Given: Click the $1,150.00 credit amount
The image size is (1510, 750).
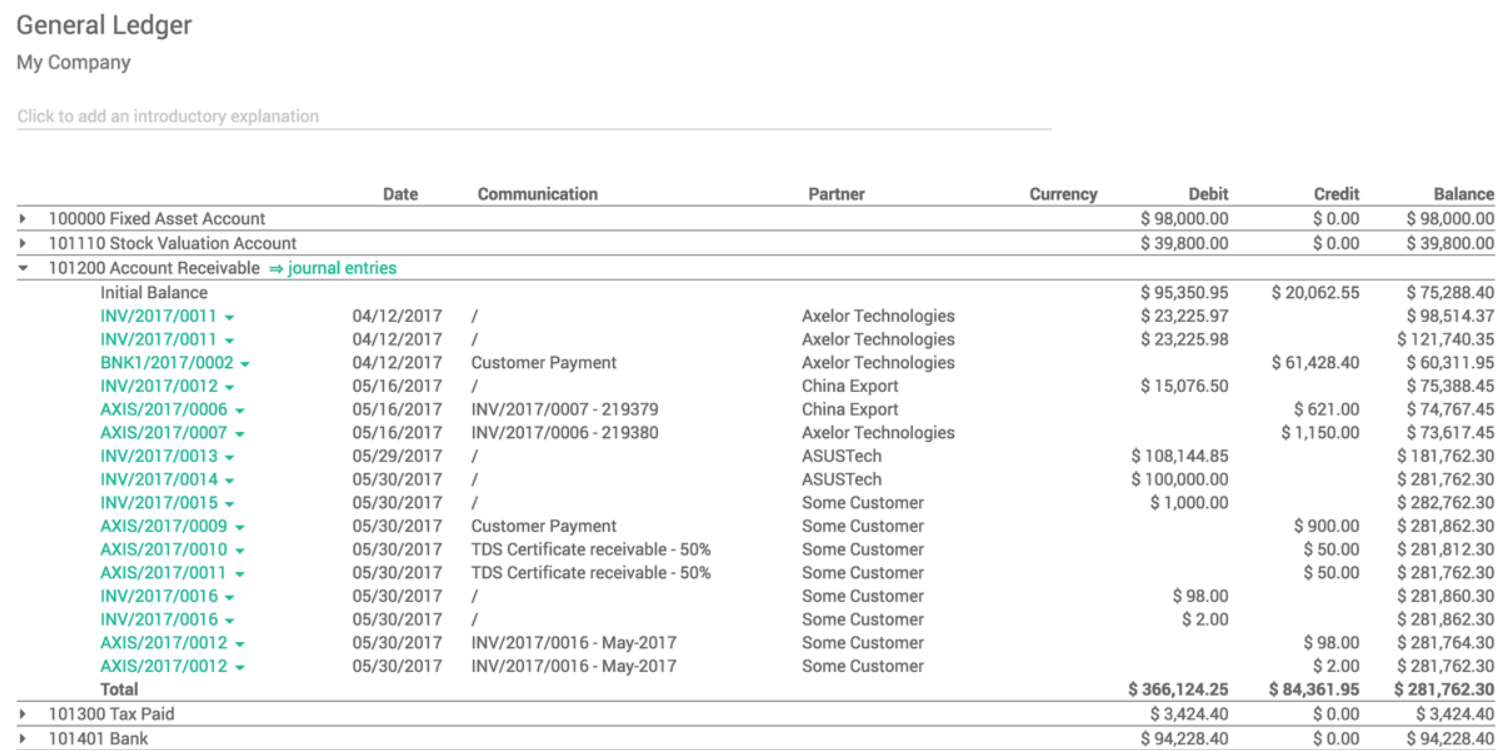Looking at the screenshot, I should tap(1320, 433).
